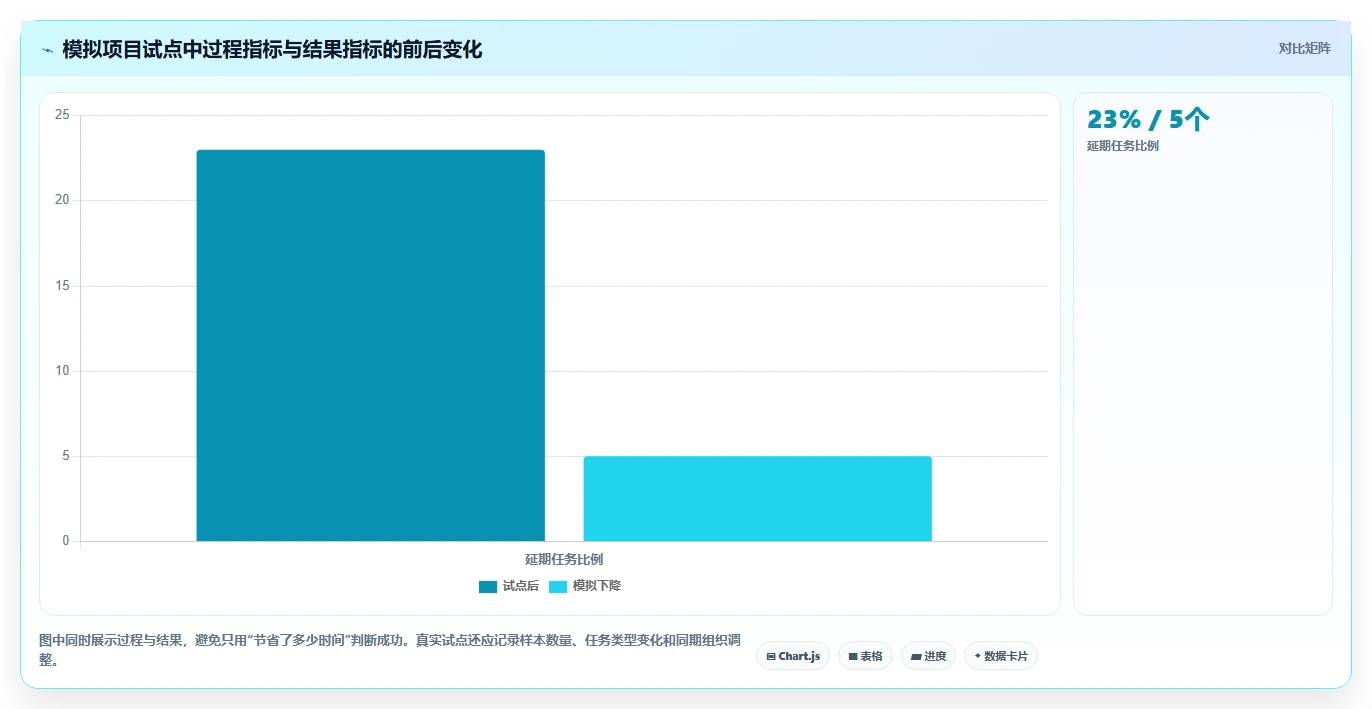
Task: Click the 进度 tag chip
Action: click(928, 656)
